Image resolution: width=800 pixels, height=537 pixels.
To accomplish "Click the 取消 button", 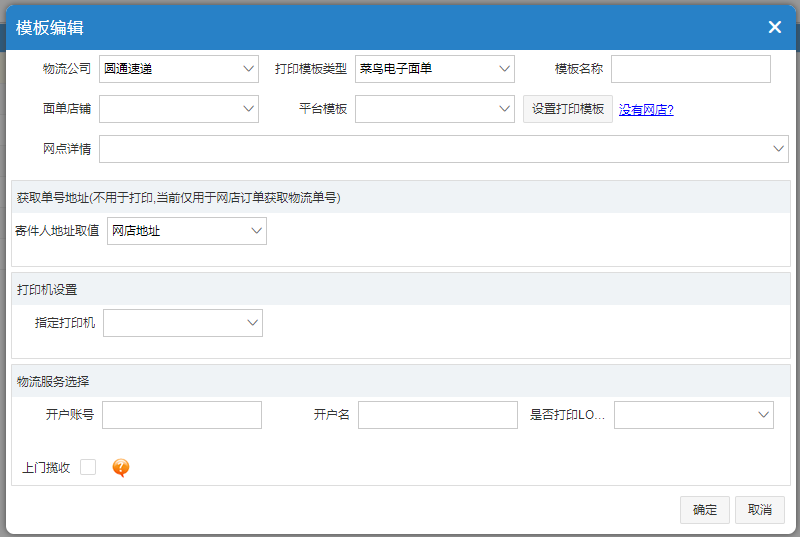I will [760, 509].
